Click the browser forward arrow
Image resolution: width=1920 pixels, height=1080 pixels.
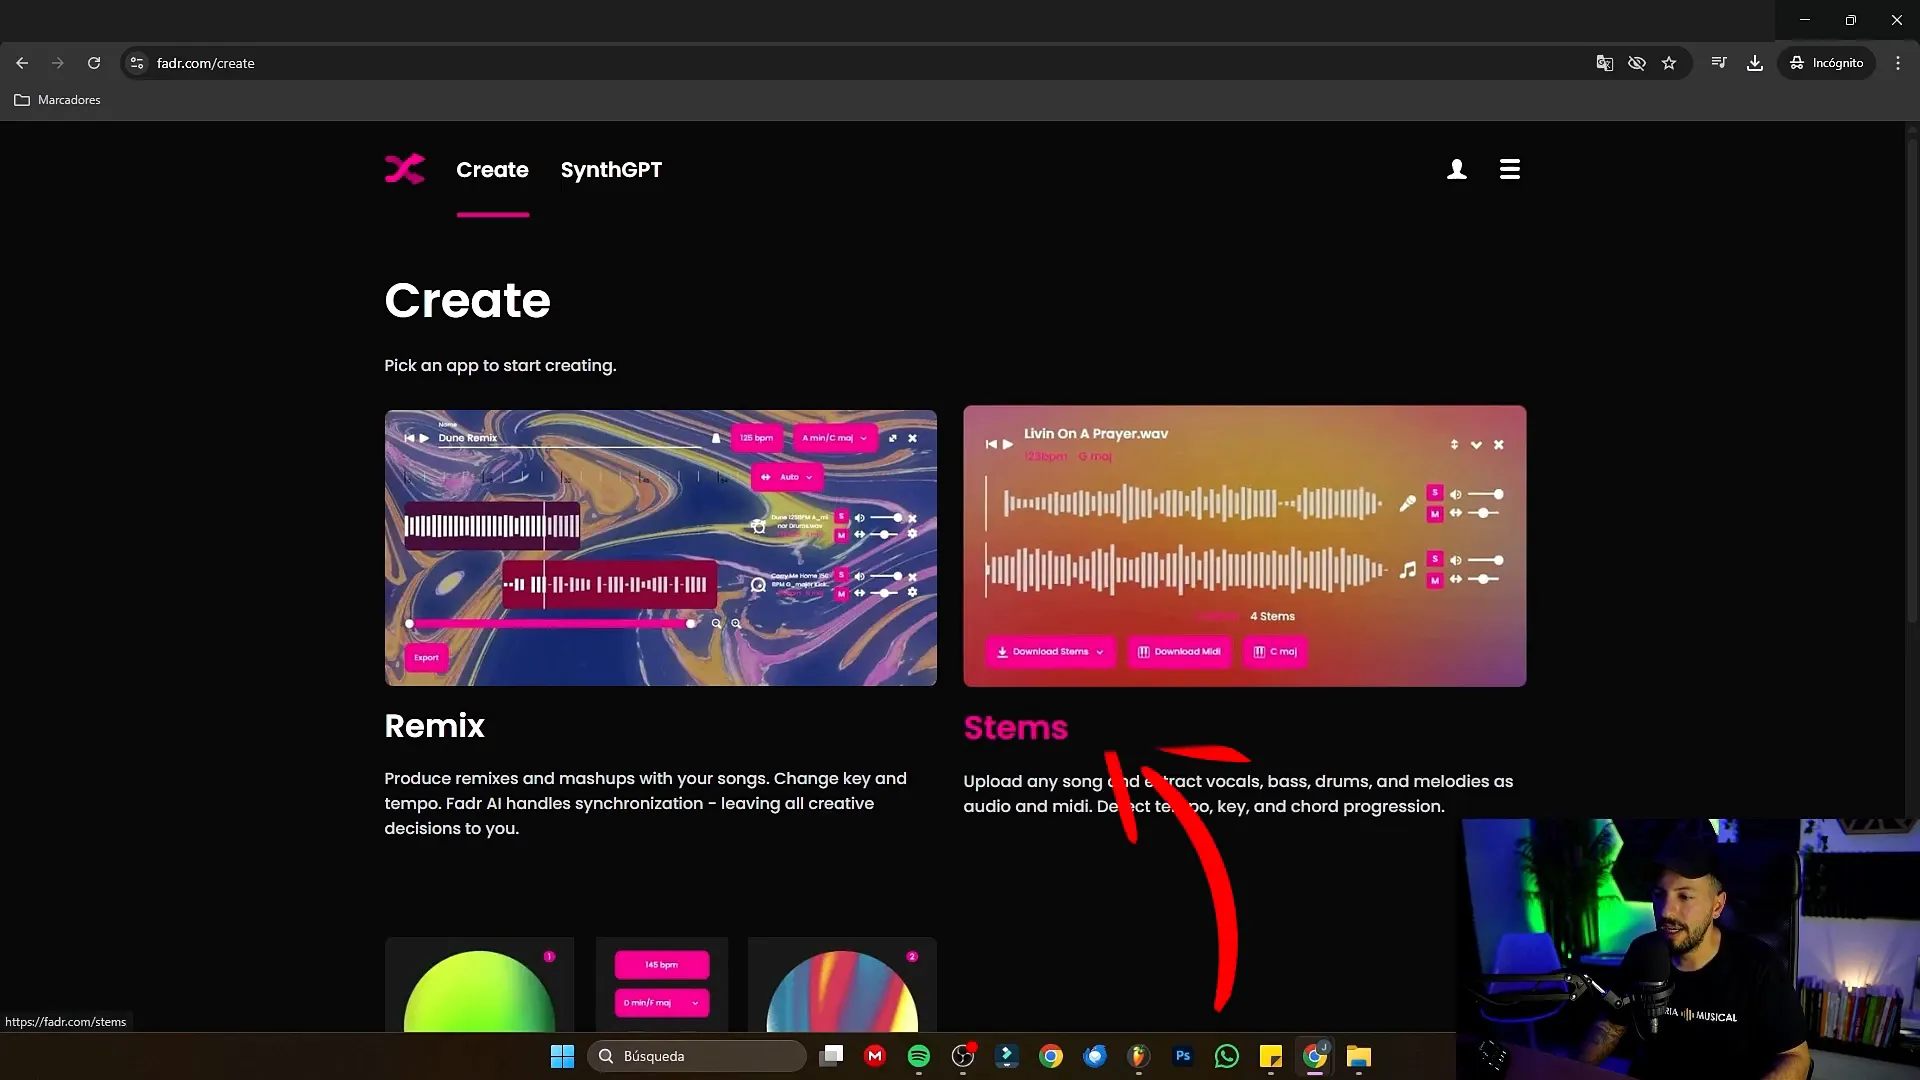58,63
